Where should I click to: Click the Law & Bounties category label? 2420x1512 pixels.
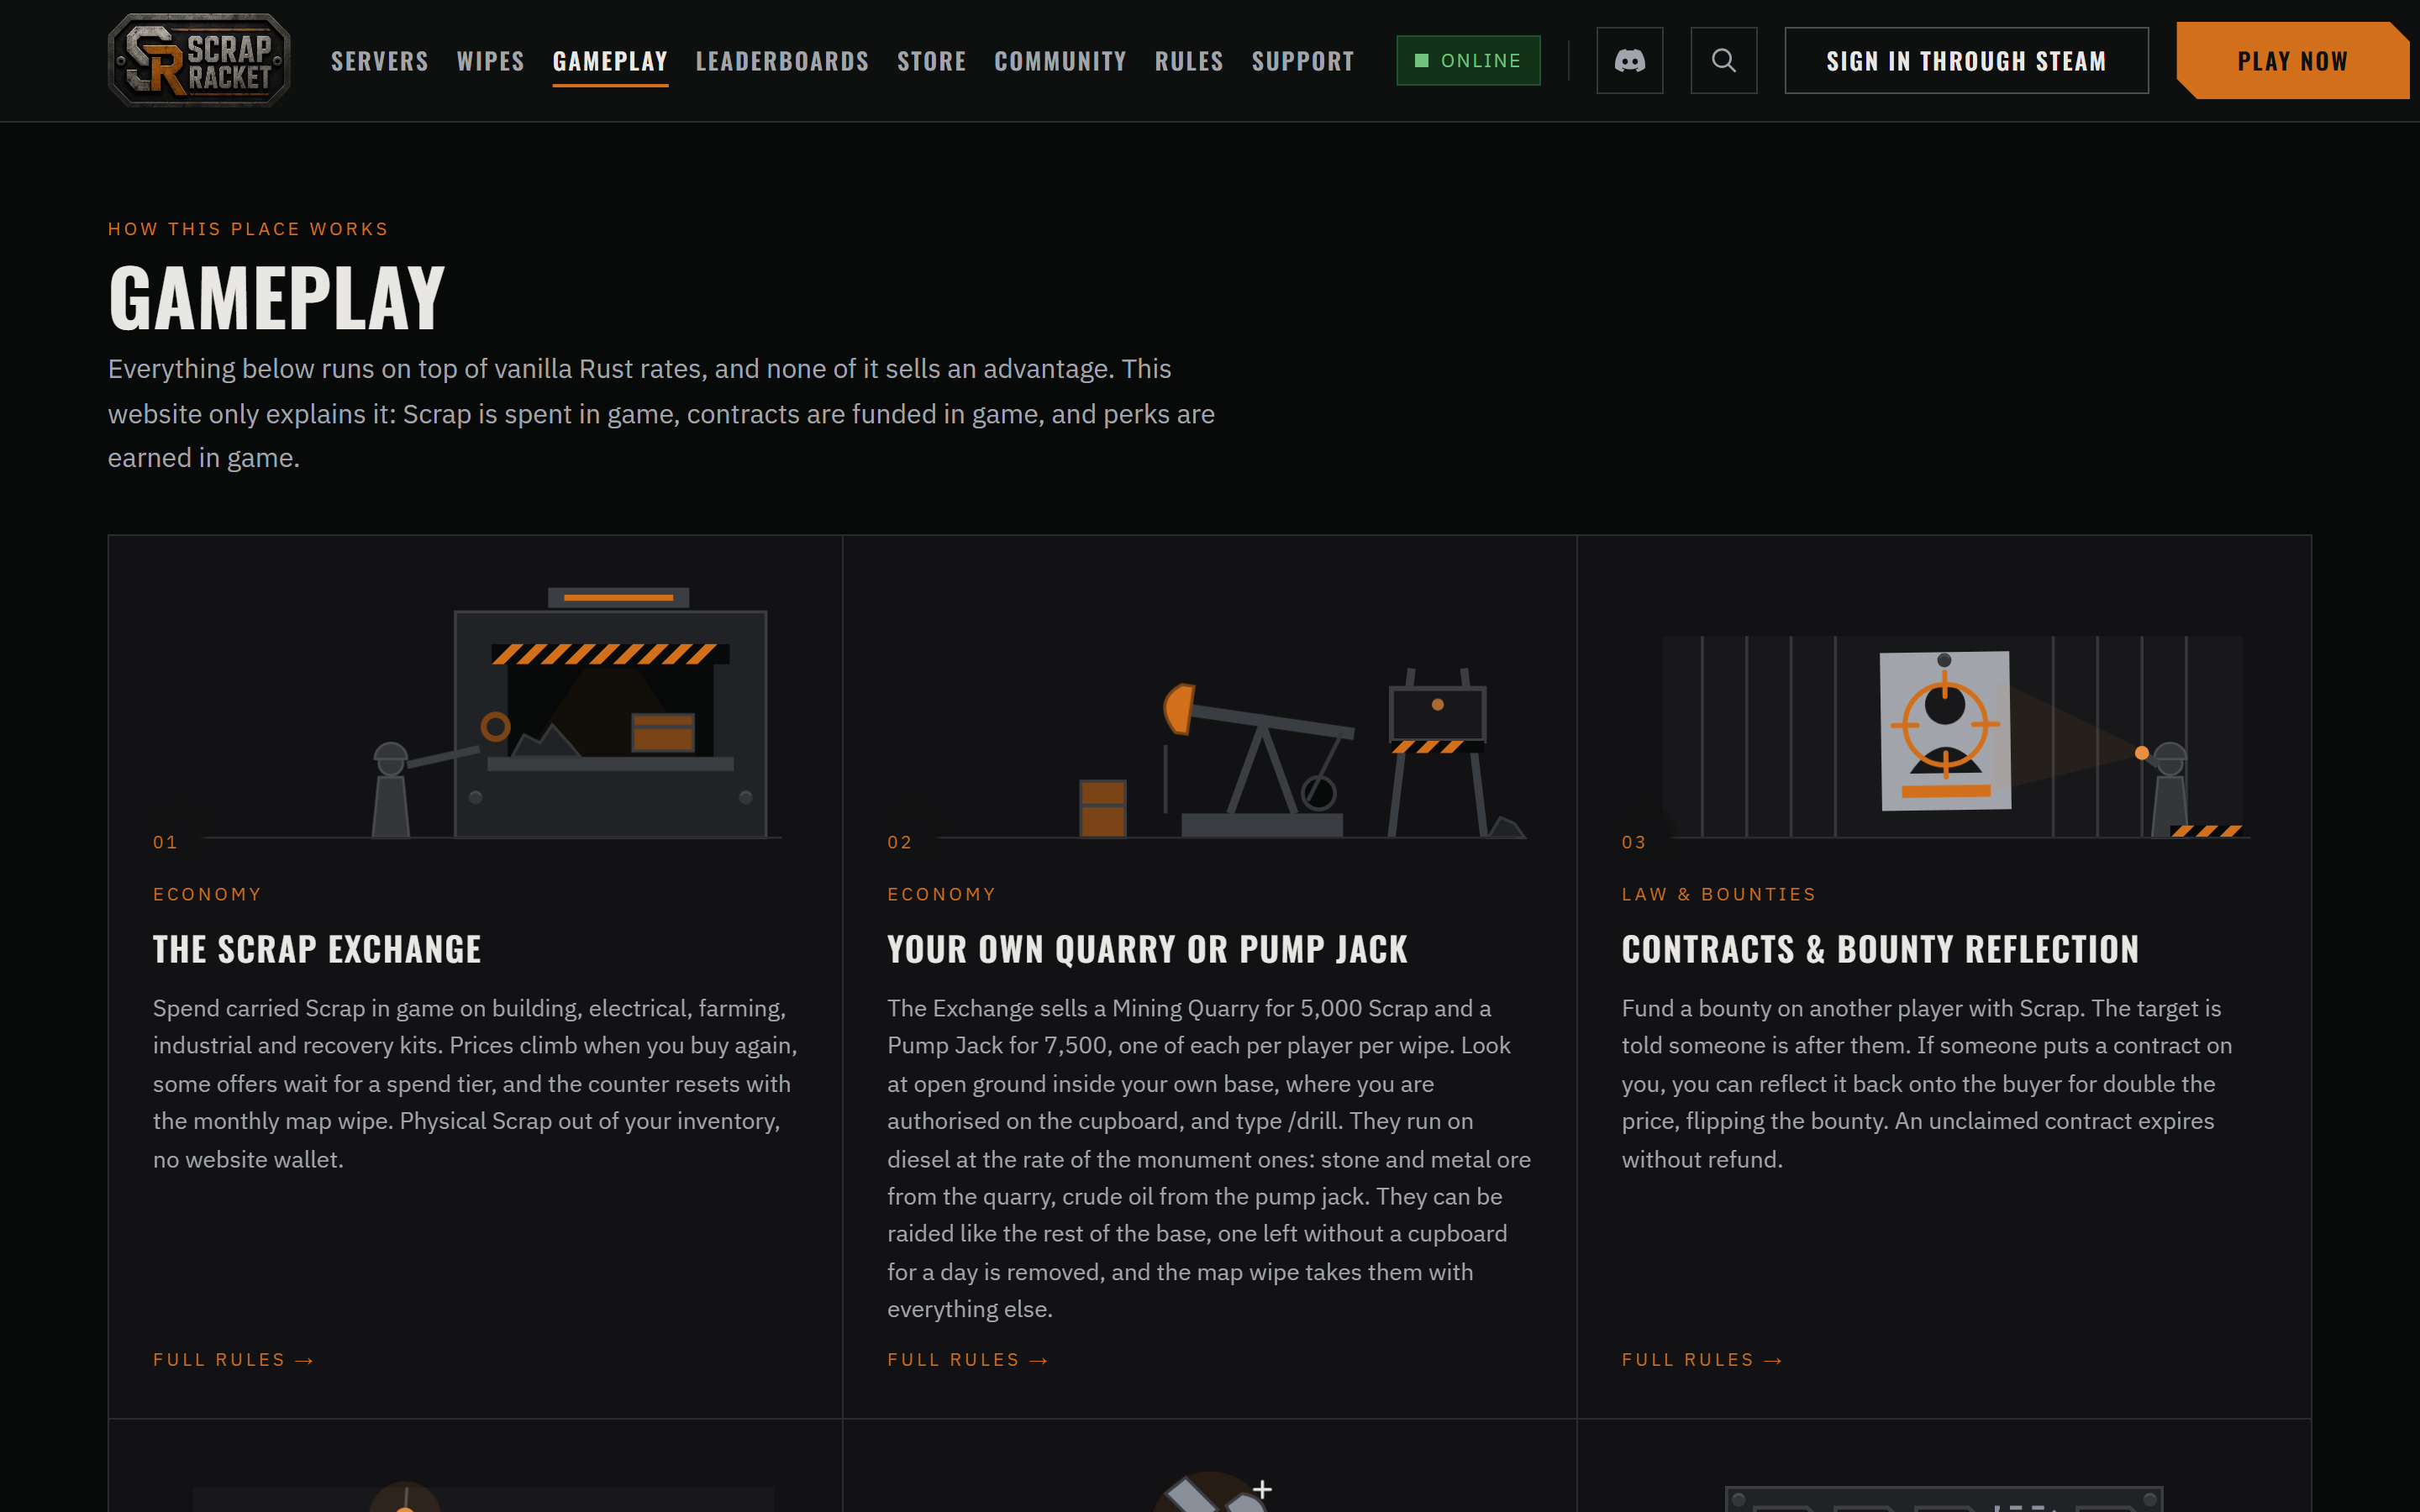click(x=1718, y=894)
